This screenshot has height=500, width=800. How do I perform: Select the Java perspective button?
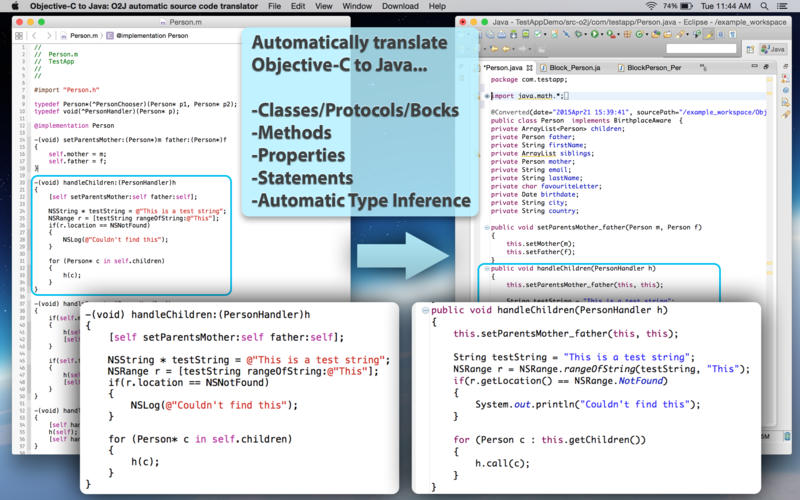pyautogui.click(x=772, y=48)
